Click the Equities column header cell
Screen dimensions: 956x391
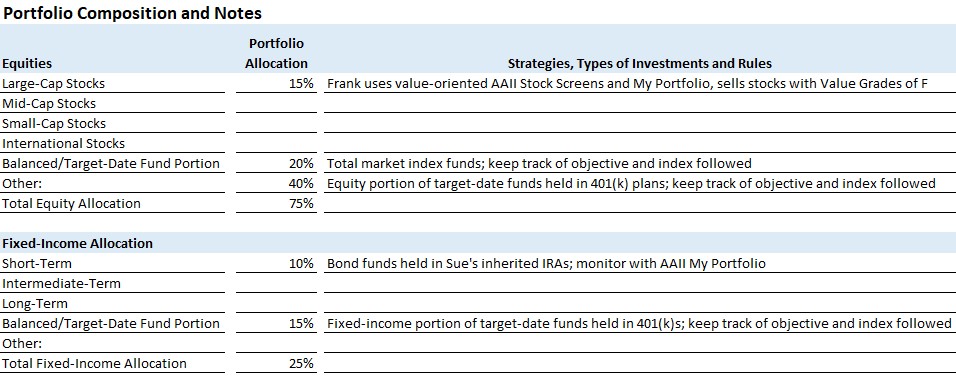[x=112, y=63]
